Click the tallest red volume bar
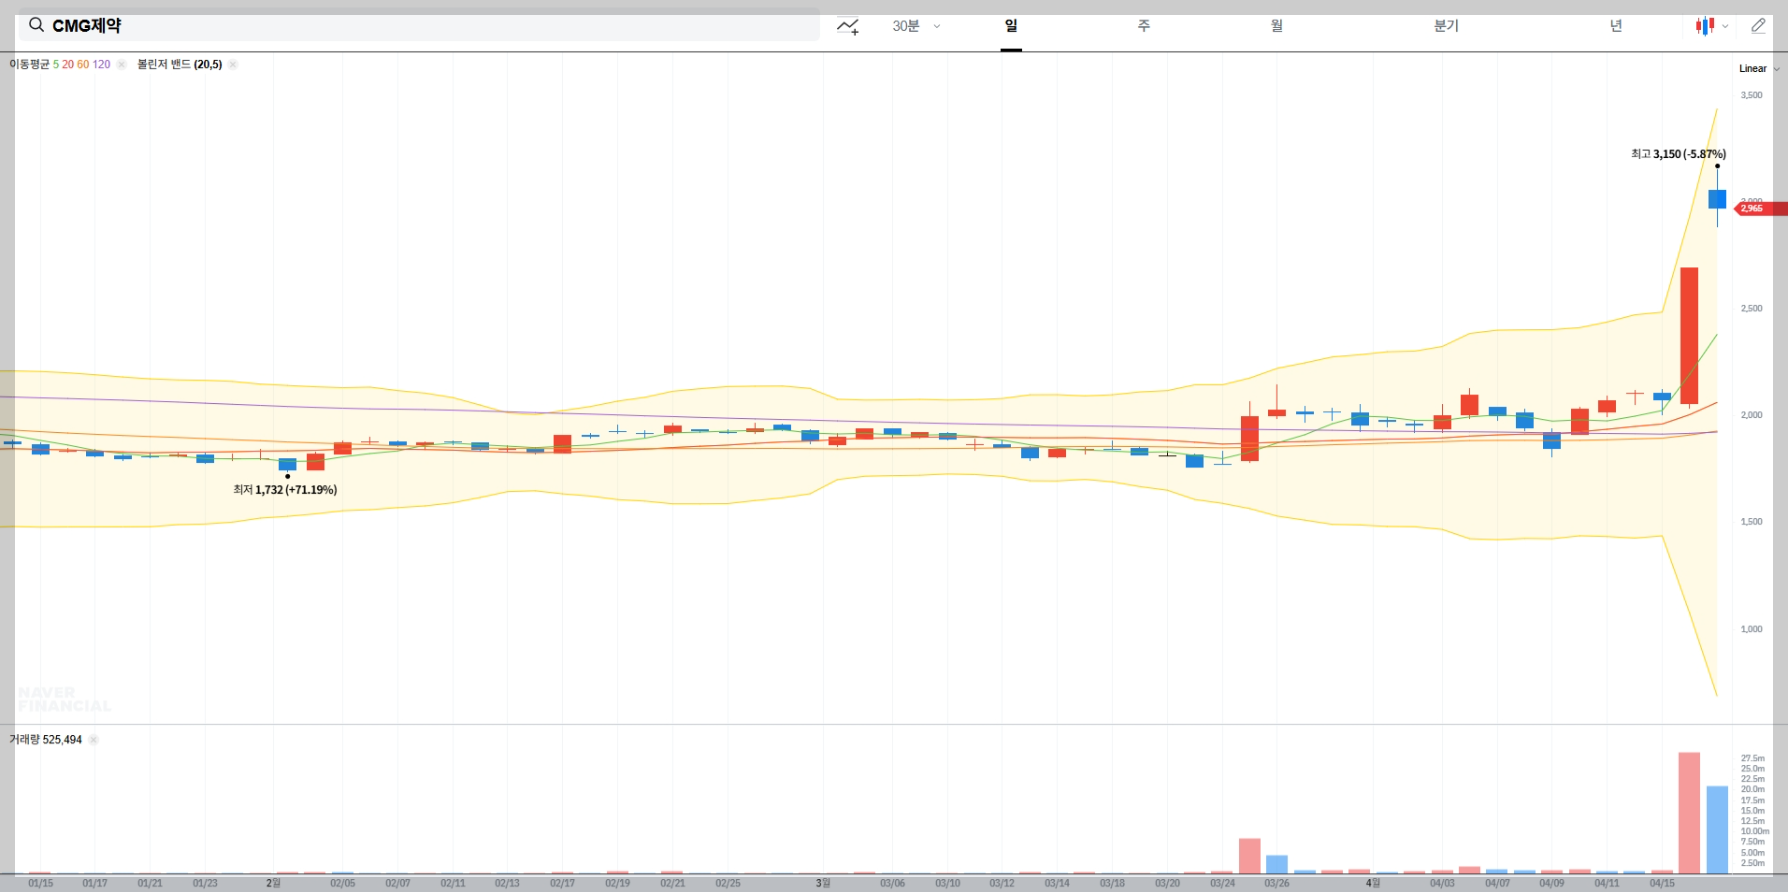 click(x=1689, y=813)
